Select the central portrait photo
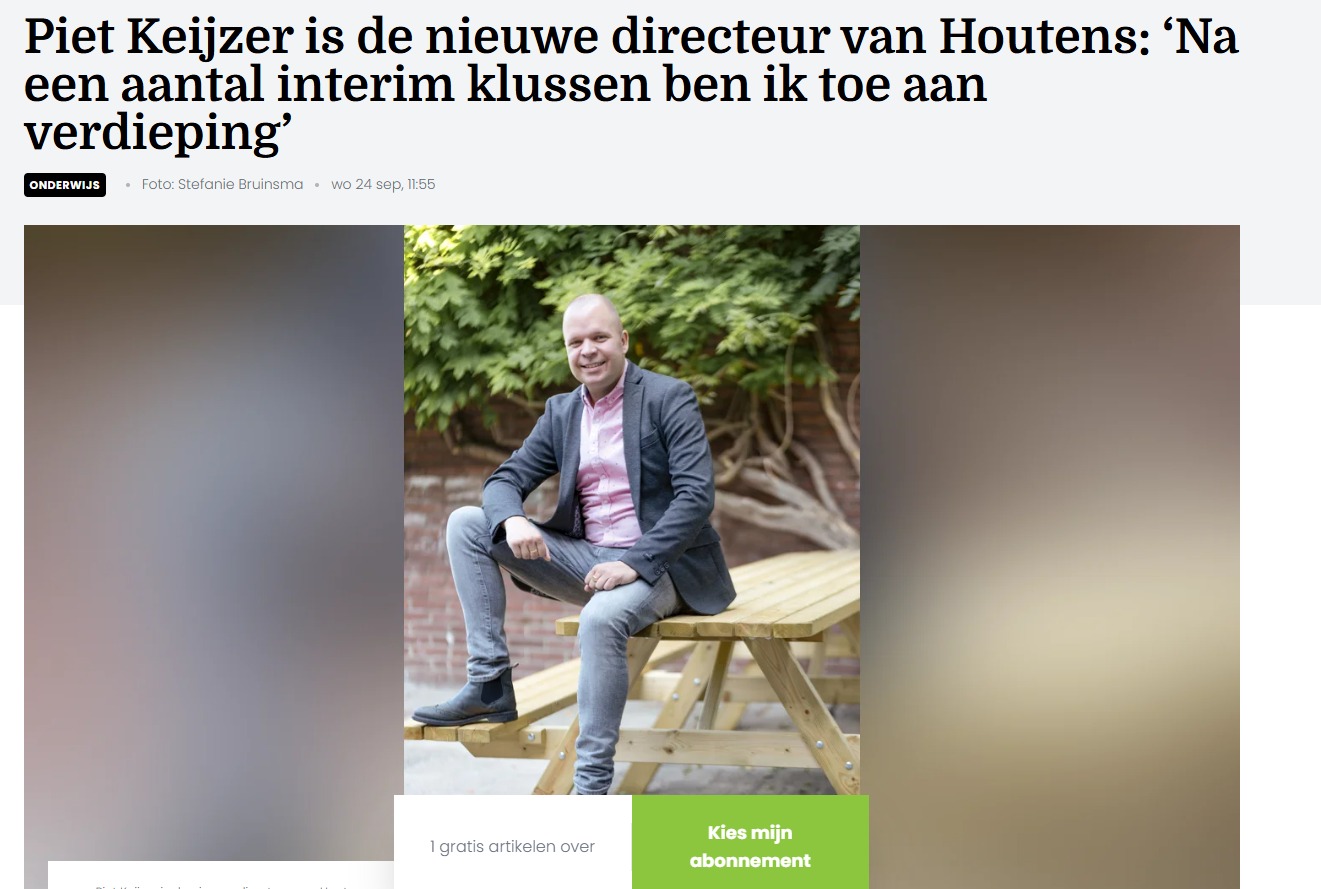 coord(632,510)
